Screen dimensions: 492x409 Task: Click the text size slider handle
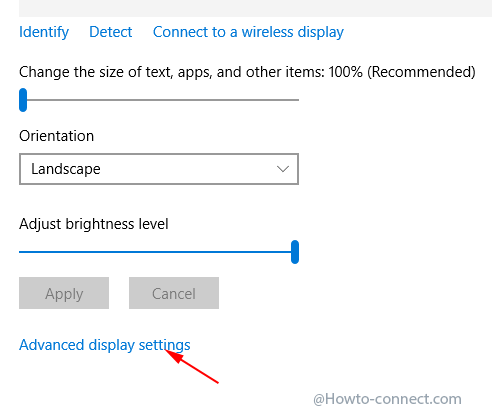coord(23,100)
